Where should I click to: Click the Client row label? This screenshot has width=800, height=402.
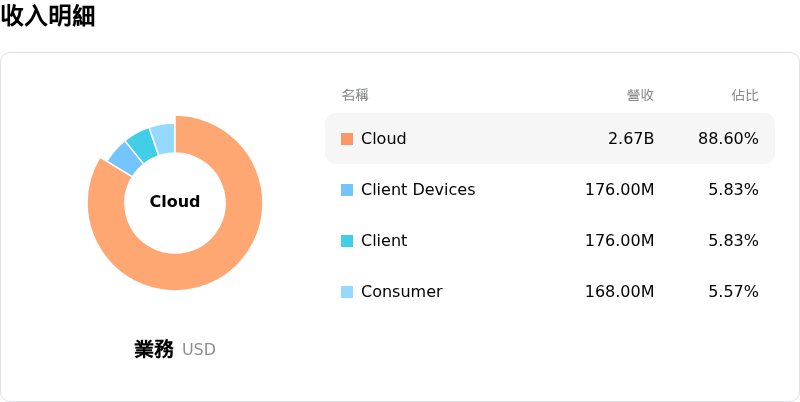384,241
